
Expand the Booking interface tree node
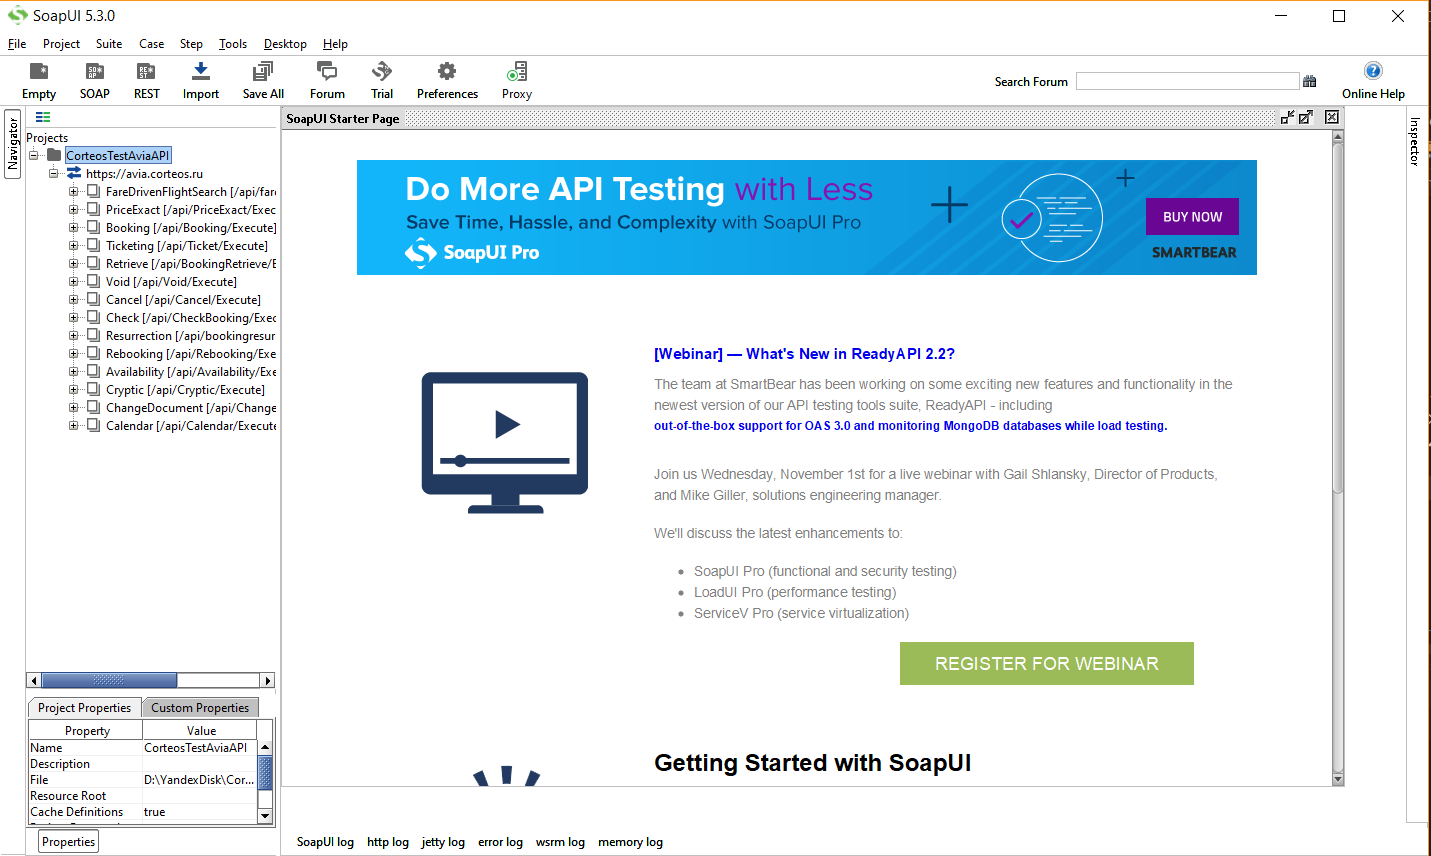pyautogui.click(x=73, y=228)
